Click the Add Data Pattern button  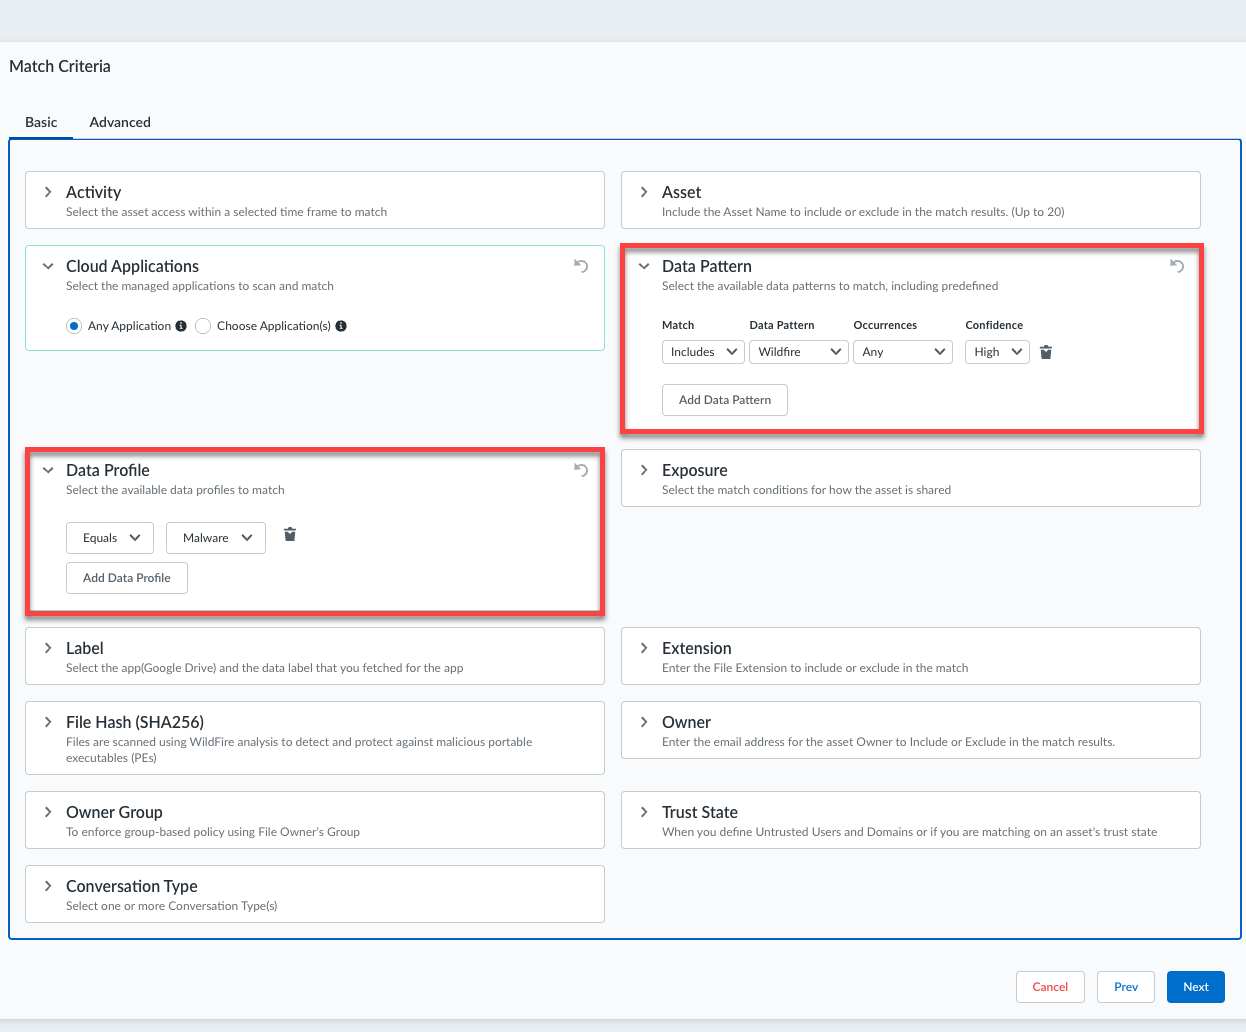(725, 400)
